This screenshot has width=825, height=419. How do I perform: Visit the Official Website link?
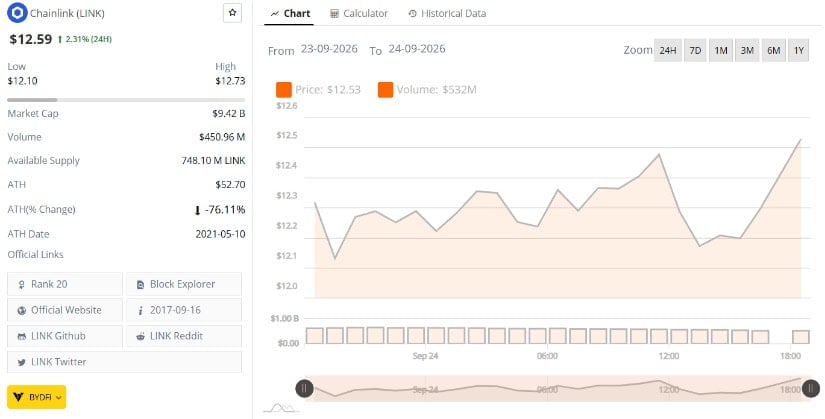click(x=65, y=310)
